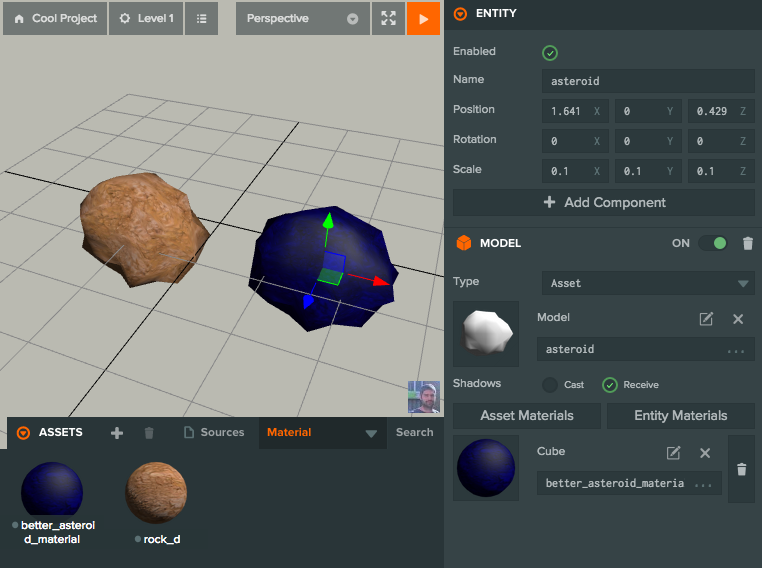Select Rotation X field
Screen dimensions: 762x568
(x=575, y=141)
